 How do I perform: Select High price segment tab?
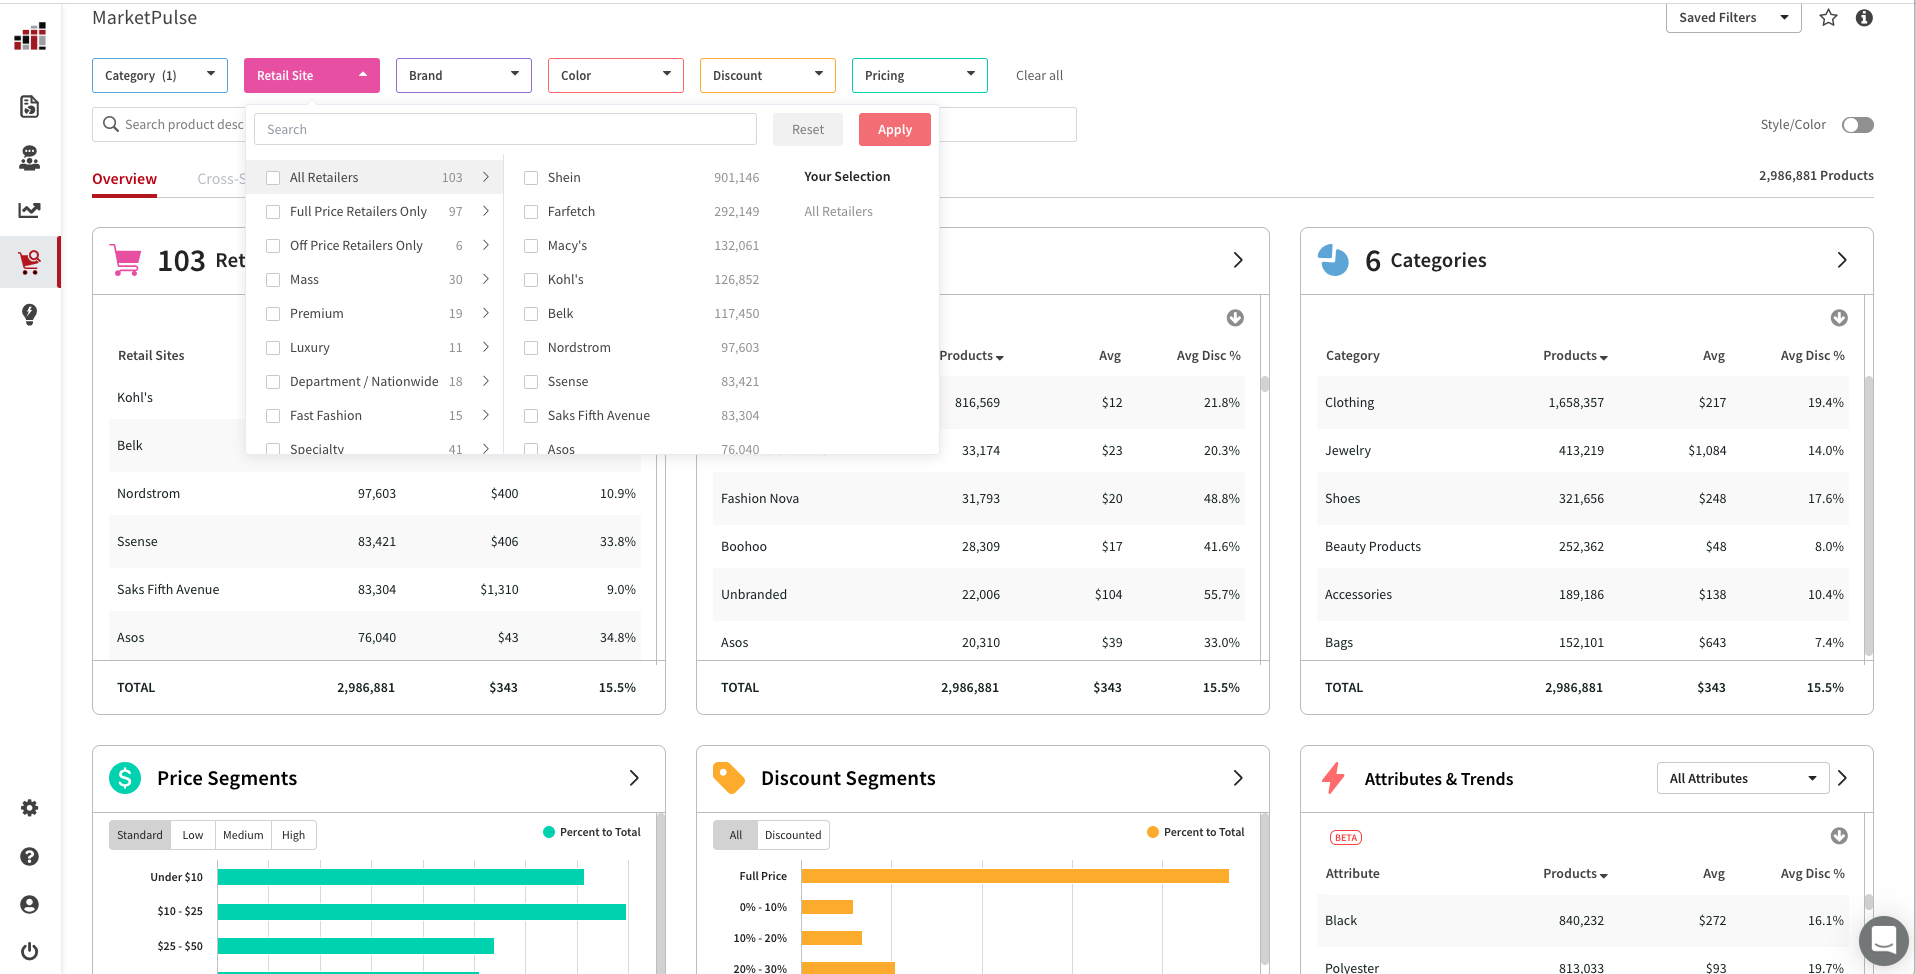point(294,835)
